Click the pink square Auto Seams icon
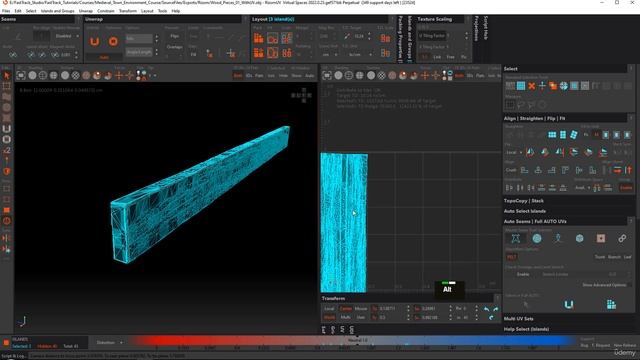Viewport: 640px width, 360px height. pos(600,238)
